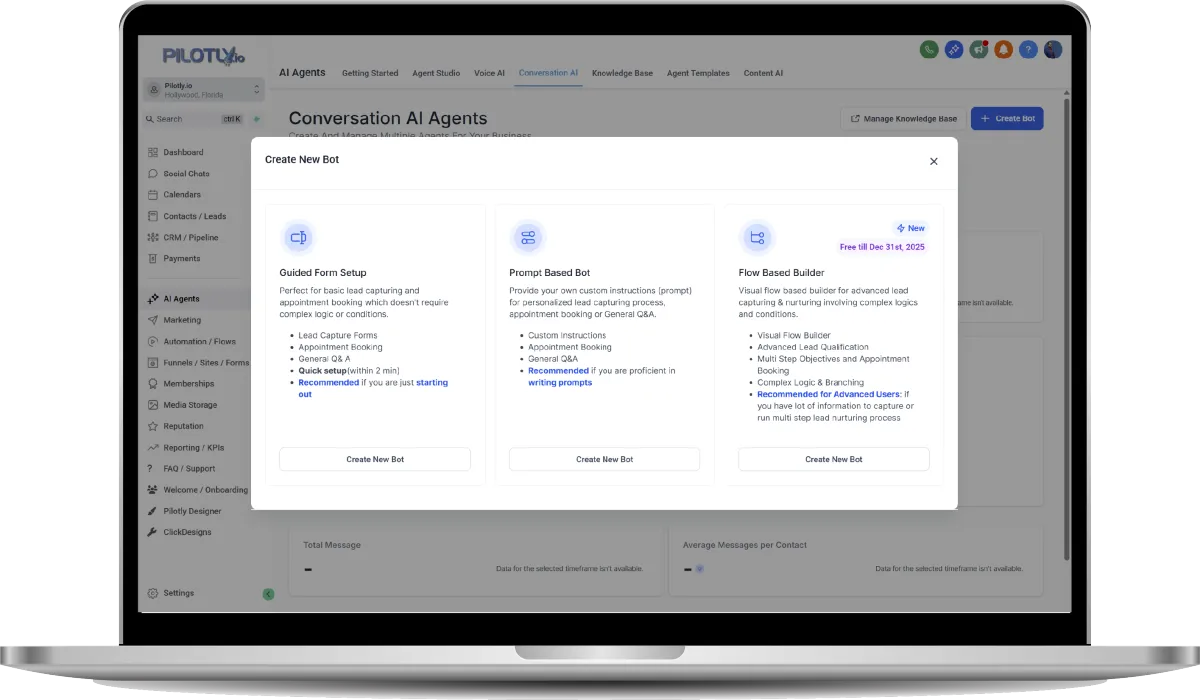Switch to the Content AI tab
Screen dimensions: 1200x700
(763, 73)
